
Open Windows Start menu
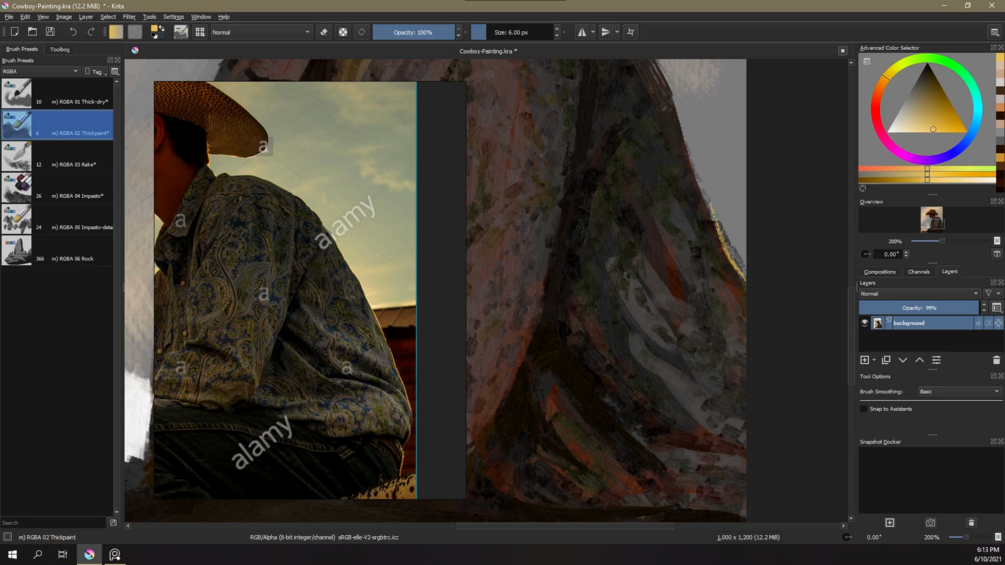(x=12, y=554)
